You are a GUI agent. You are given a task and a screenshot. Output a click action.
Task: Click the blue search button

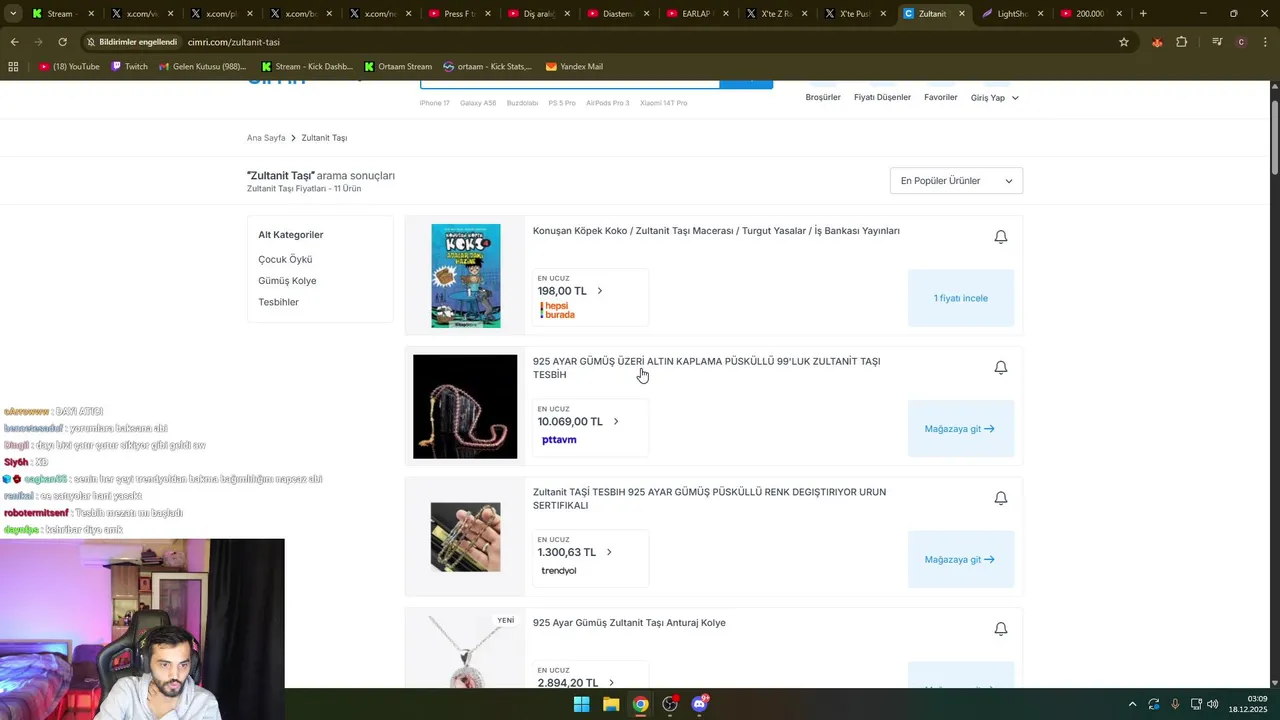tap(746, 84)
